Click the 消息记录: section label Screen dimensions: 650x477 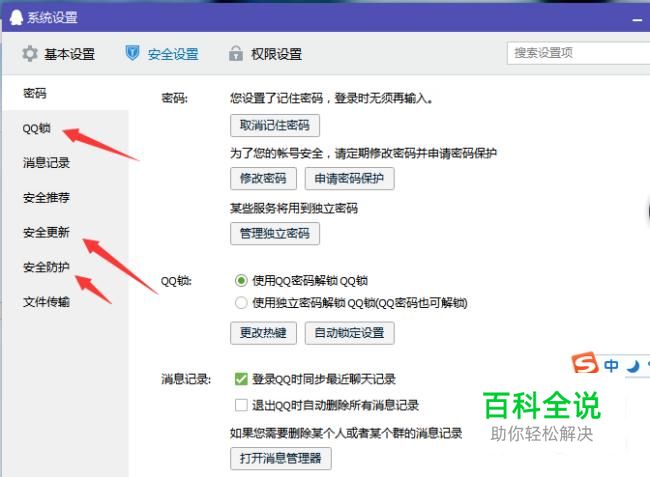186,379
